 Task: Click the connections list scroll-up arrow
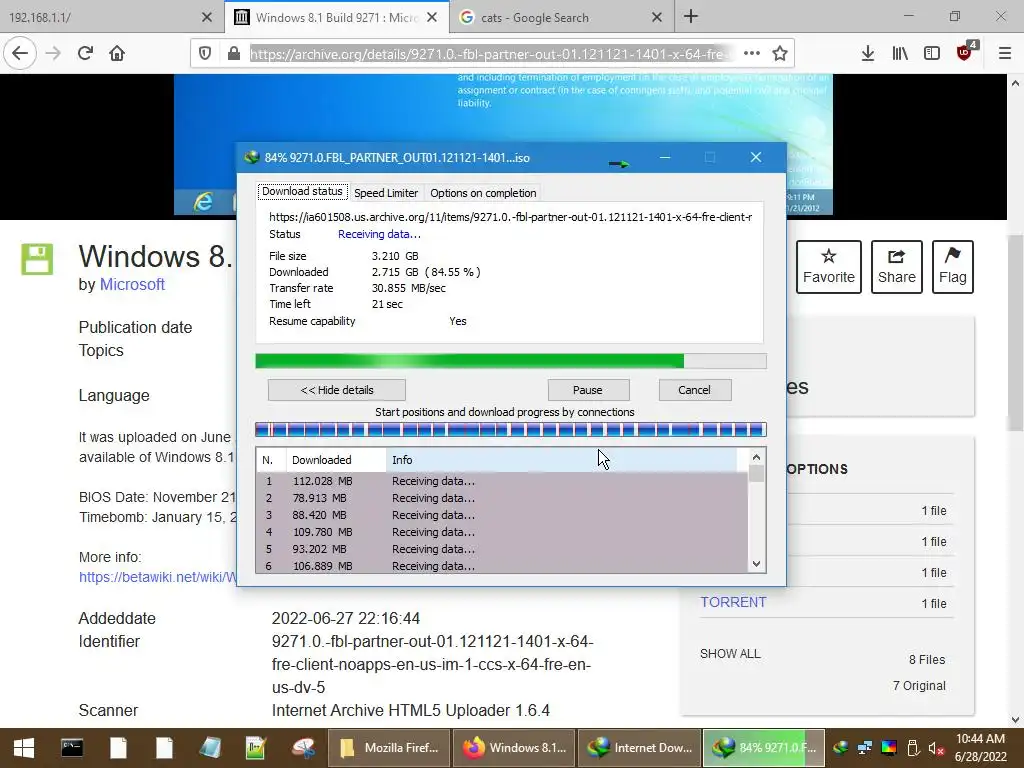point(756,458)
